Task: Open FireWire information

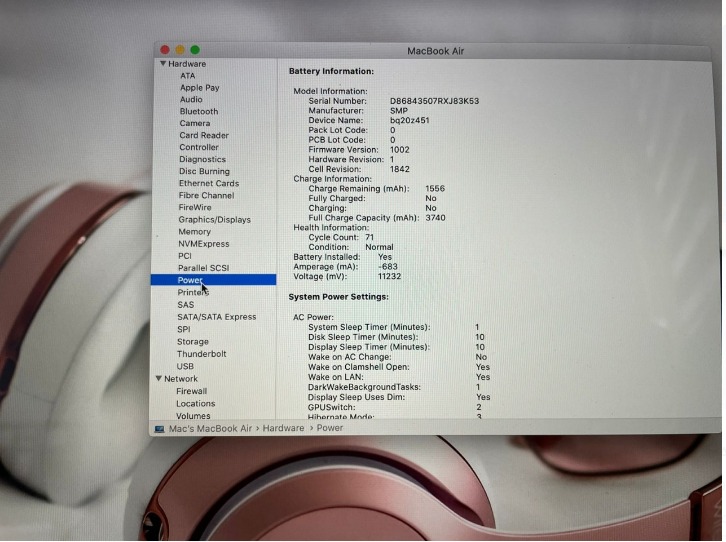Action: click(195, 207)
